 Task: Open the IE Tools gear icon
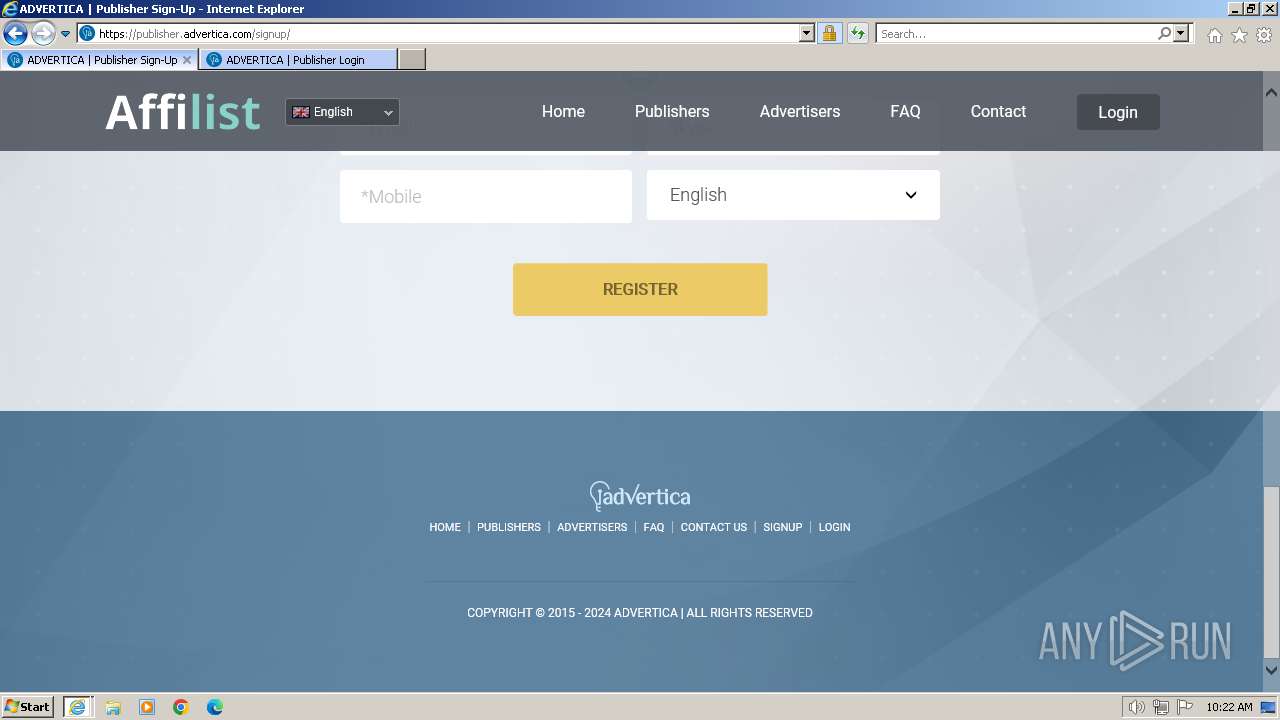(1264, 35)
